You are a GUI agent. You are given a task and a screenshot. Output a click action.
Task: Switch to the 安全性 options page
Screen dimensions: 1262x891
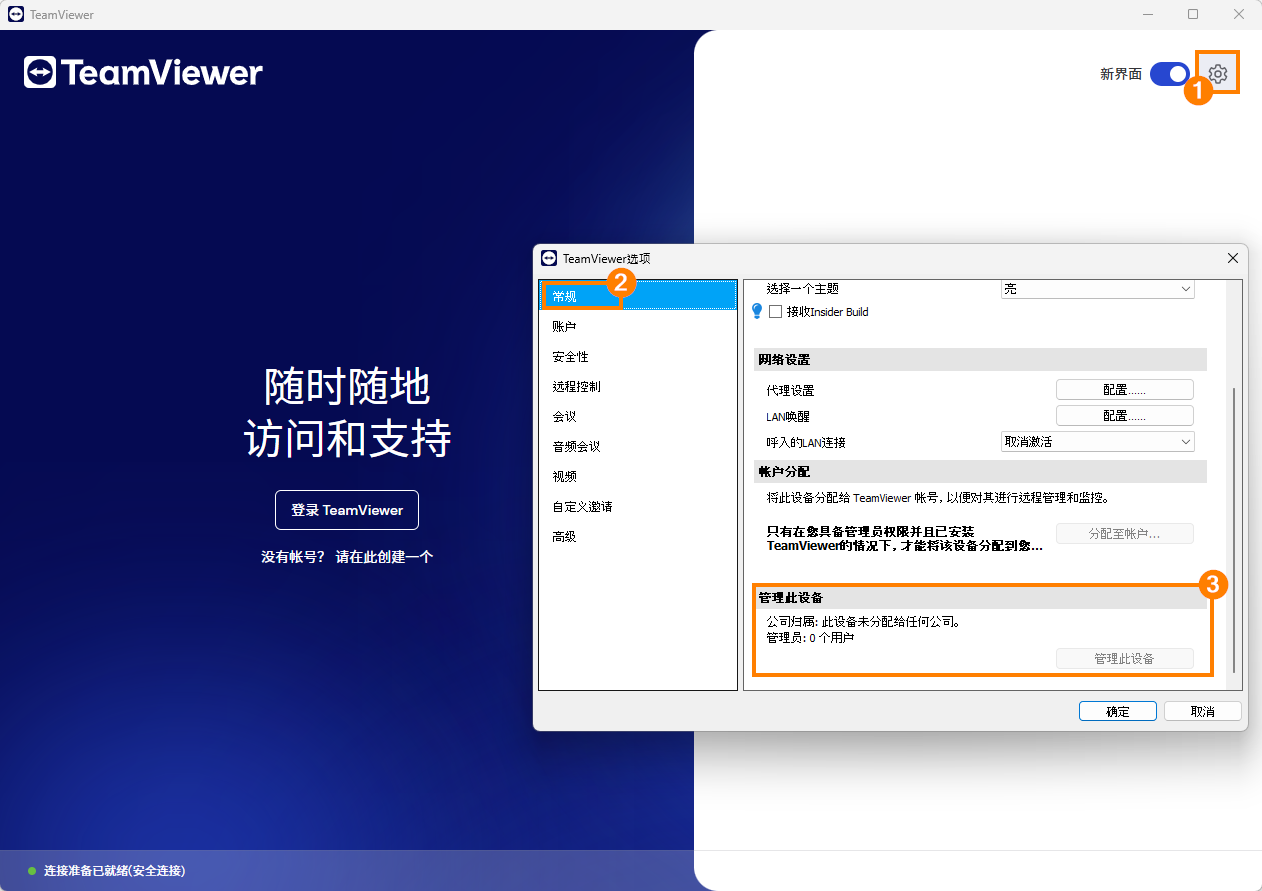[638, 356]
